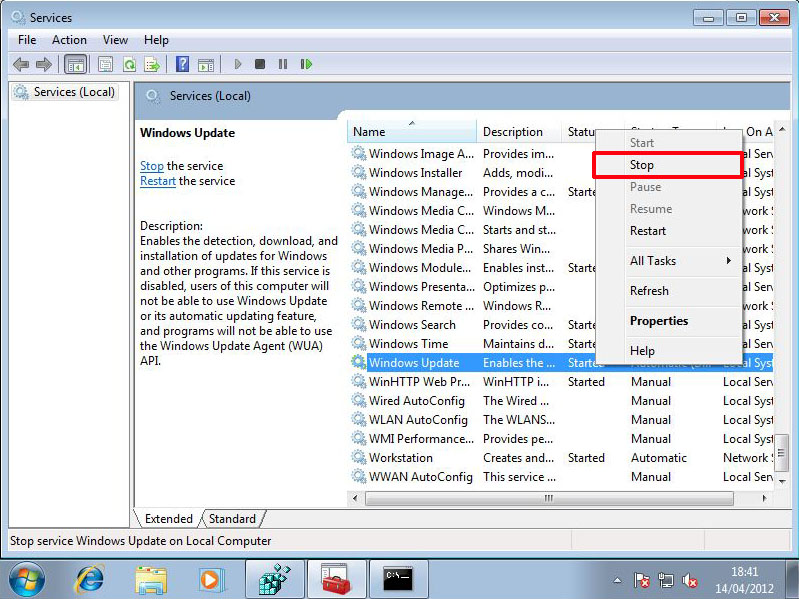Click the Forward arrow in toolbar
799x599 pixels.
pyautogui.click(x=44, y=65)
